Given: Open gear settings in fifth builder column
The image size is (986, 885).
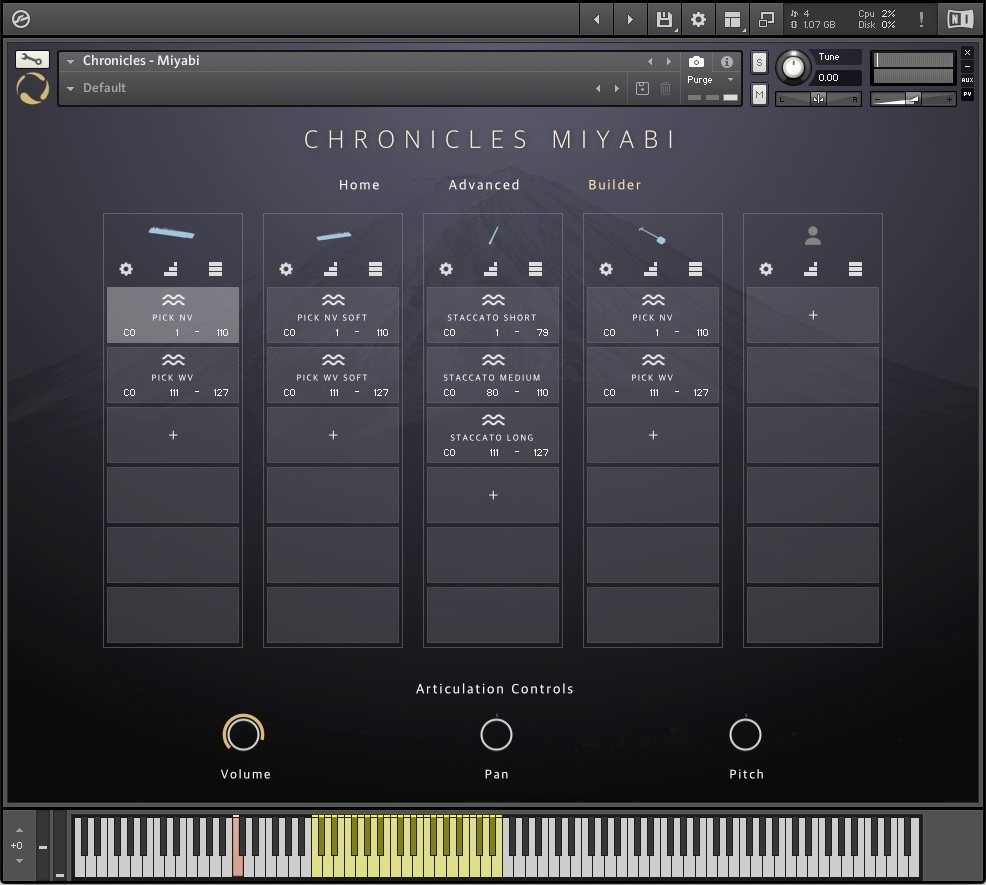Looking at the screenshot, I should pyautogui.click(x=766, y=269).
